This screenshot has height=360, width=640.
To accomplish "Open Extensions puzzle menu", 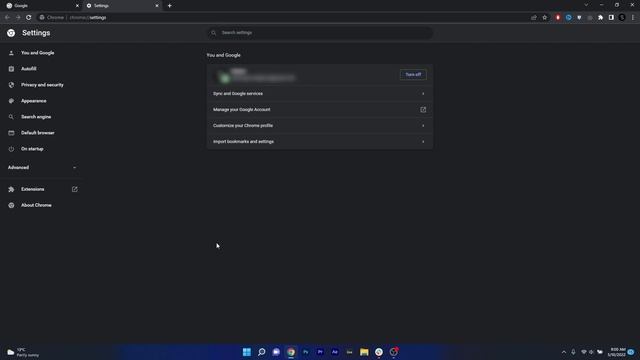I will pos(600,18).
